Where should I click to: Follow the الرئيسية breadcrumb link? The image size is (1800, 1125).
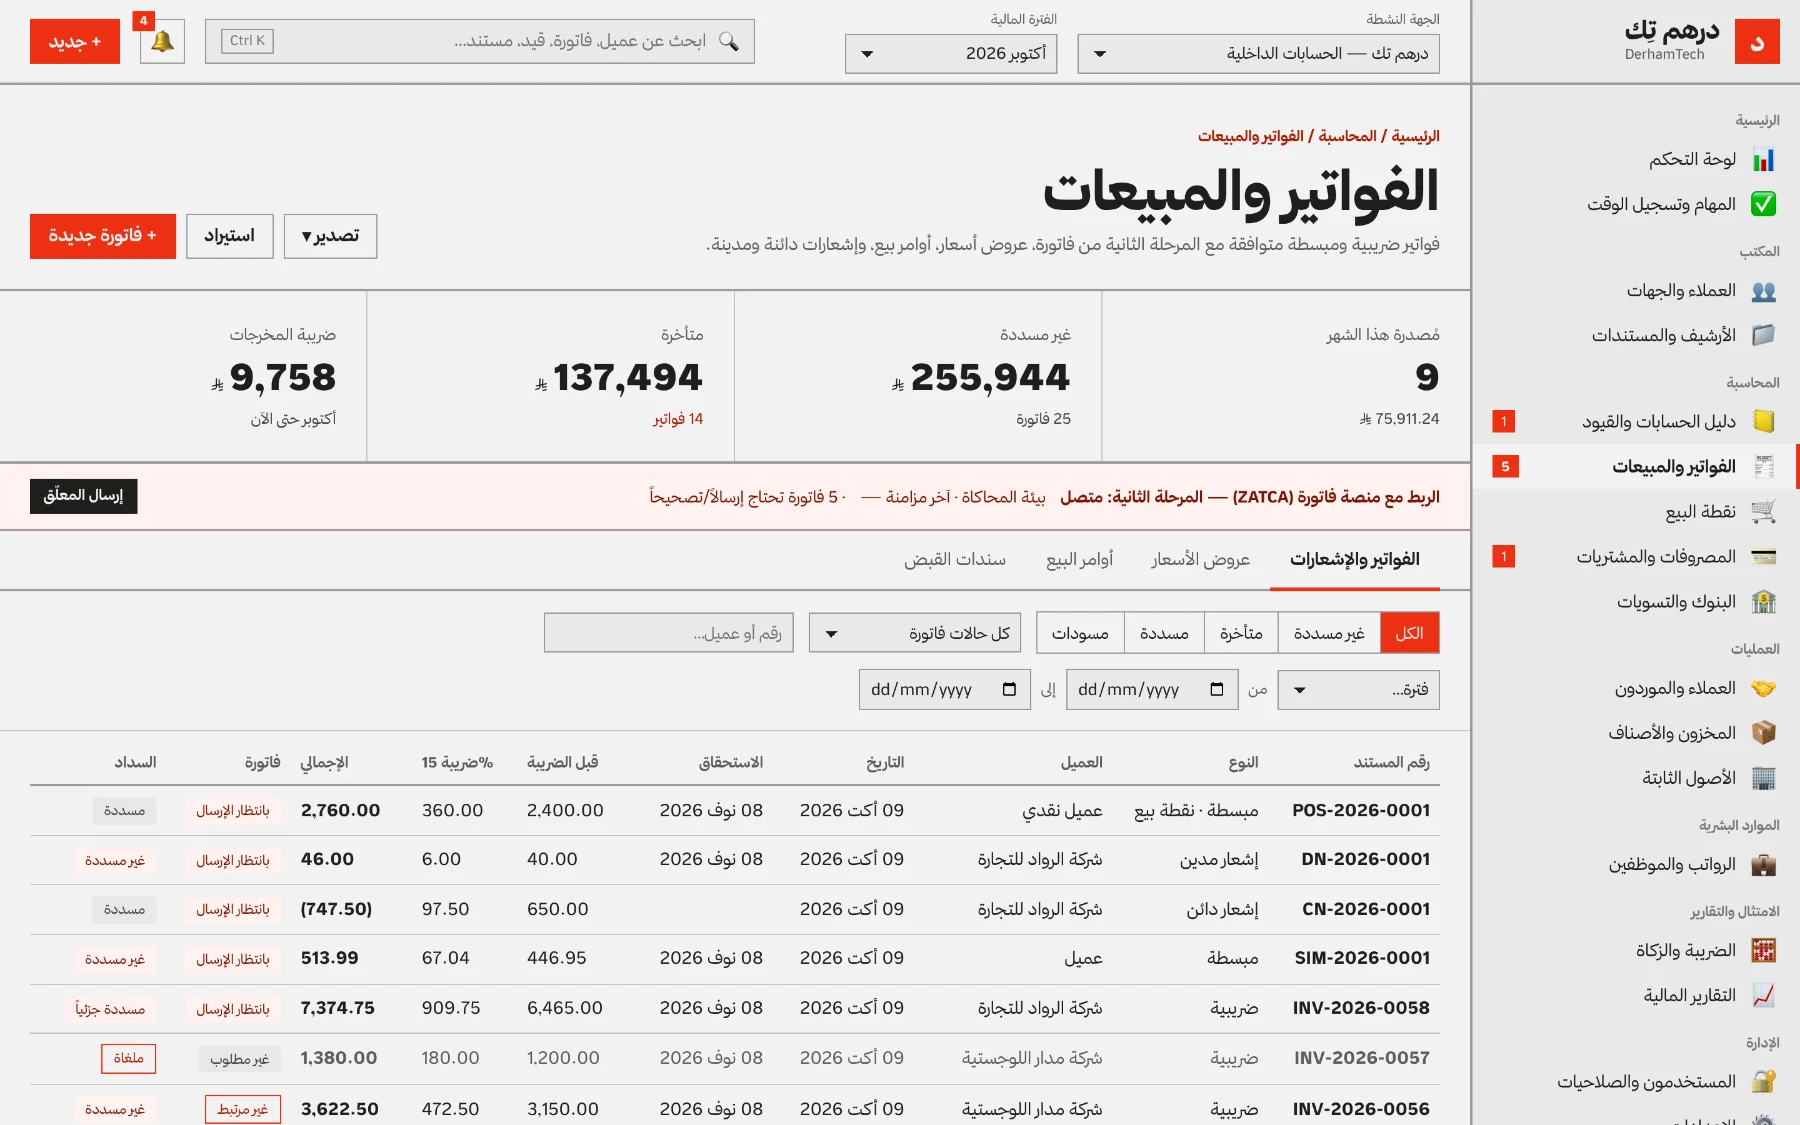[x=1415, y=136]
